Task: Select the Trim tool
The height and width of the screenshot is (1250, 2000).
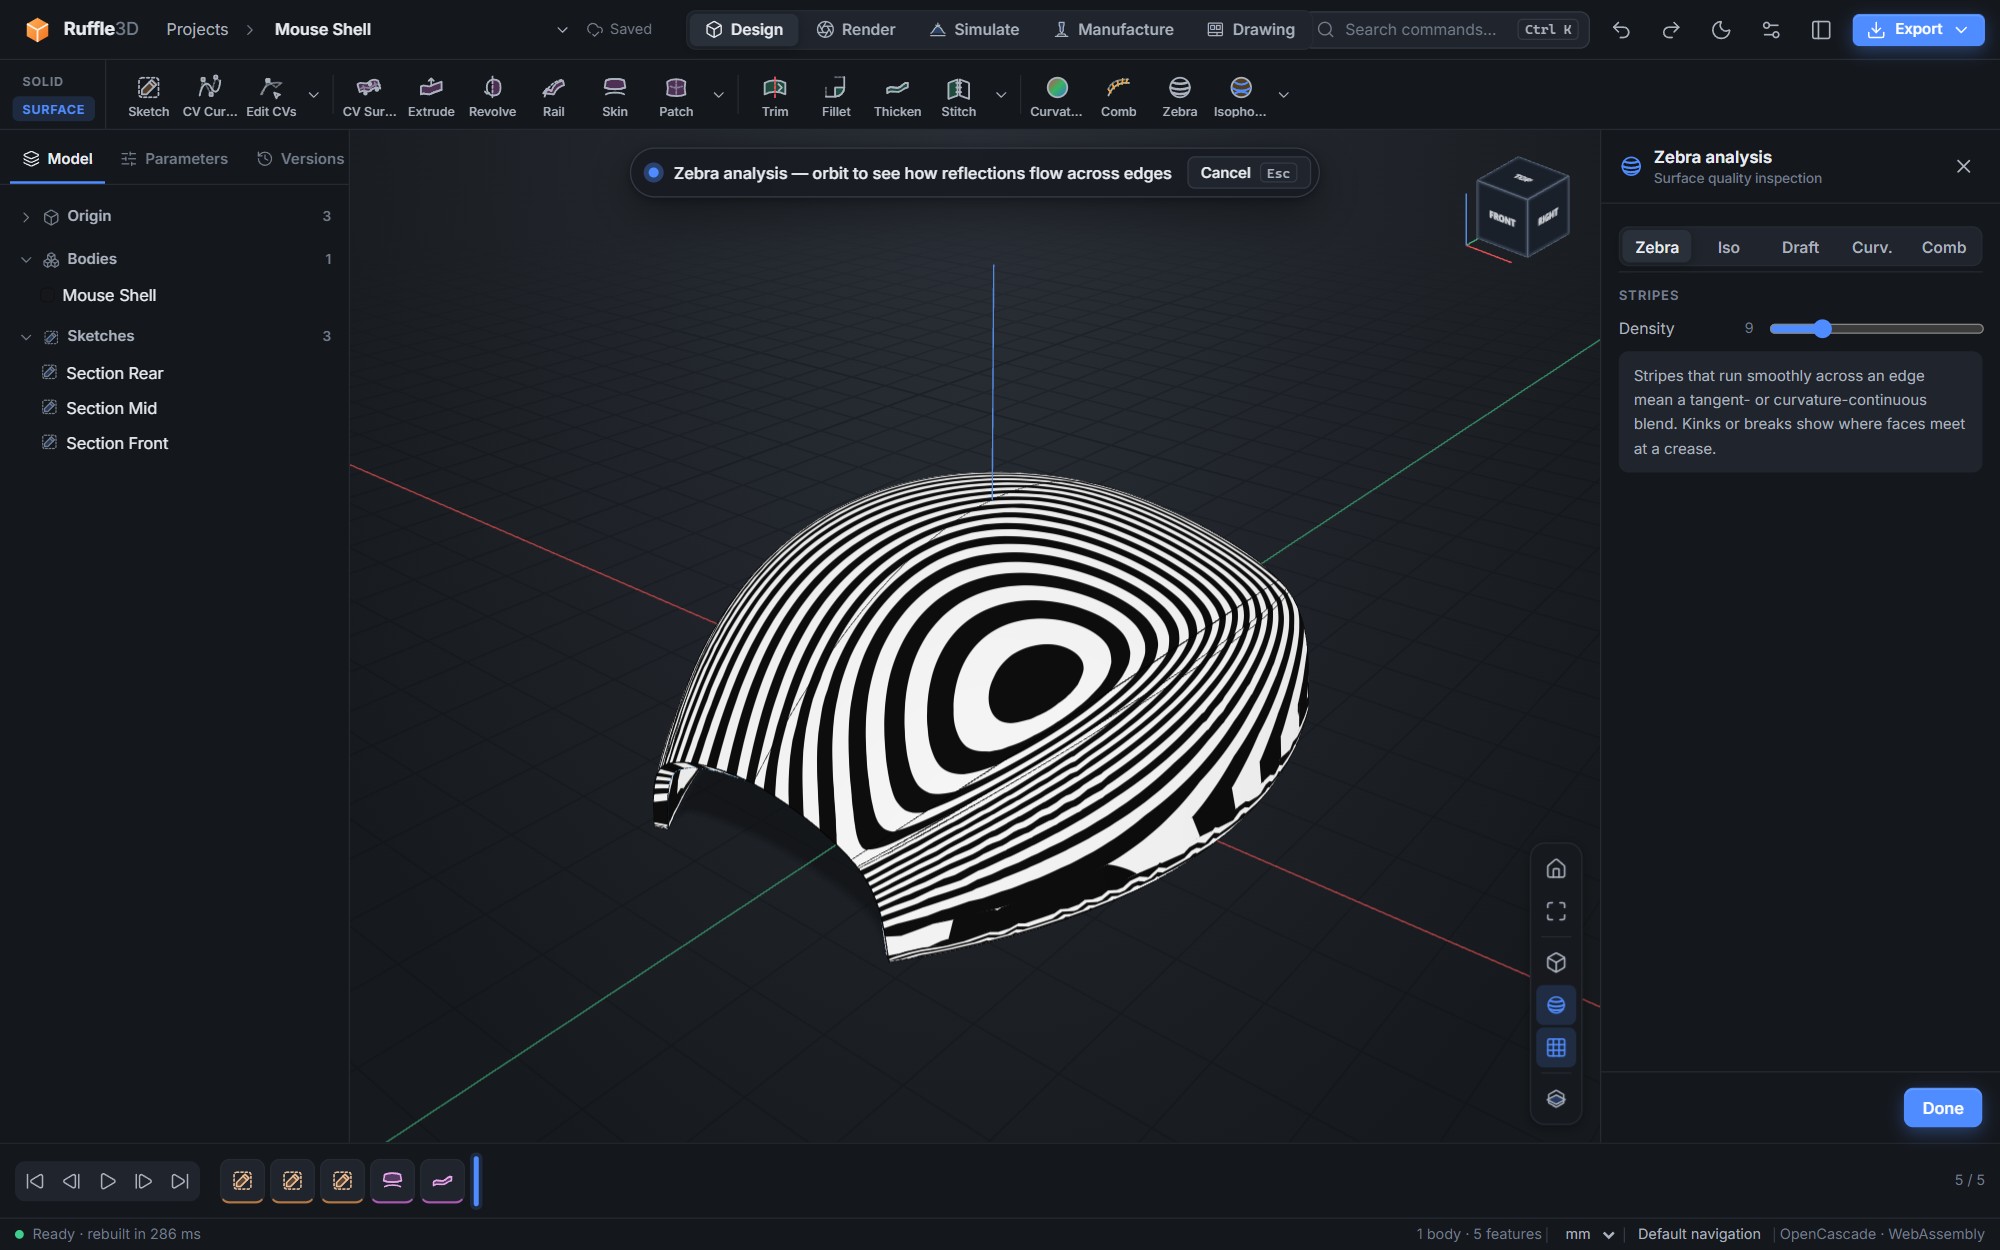Action: [775, 96]
